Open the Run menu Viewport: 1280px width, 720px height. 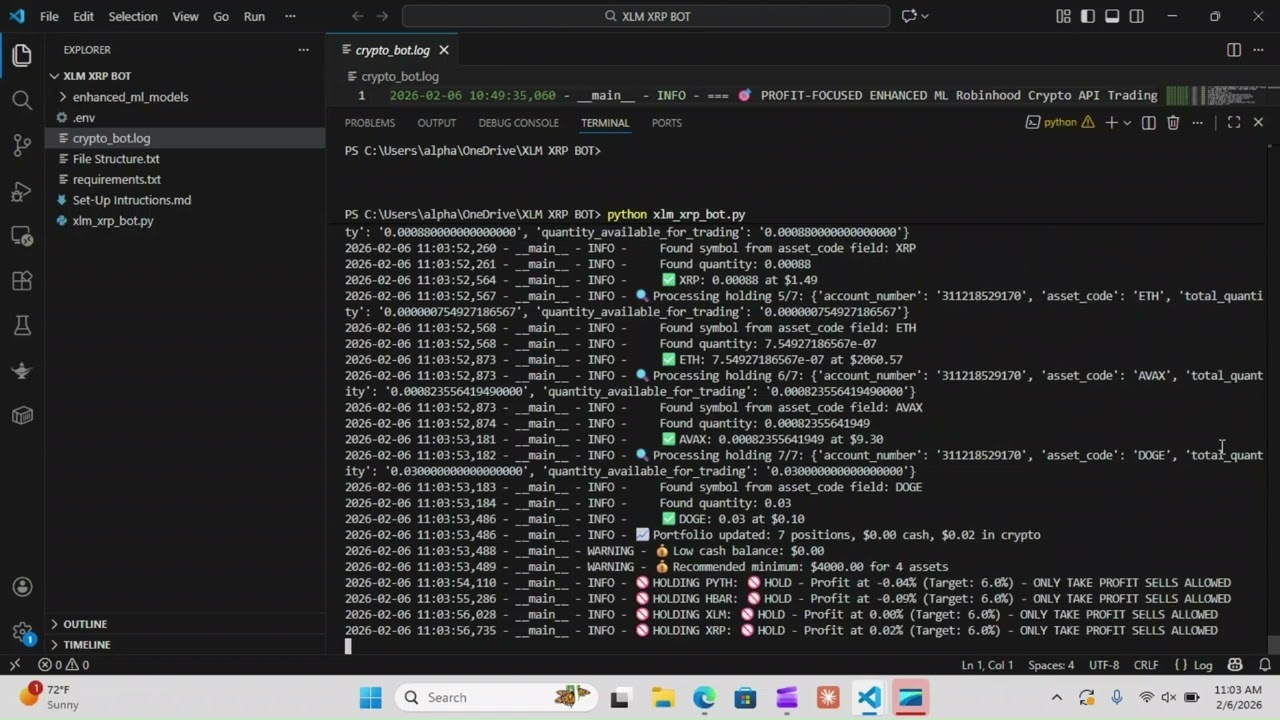click(x=254, y=16)
